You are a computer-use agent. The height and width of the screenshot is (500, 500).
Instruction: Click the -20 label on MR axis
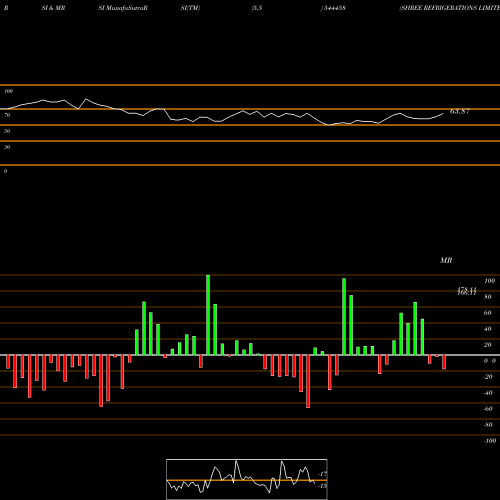pyautogui.click(x=488, y=377)
